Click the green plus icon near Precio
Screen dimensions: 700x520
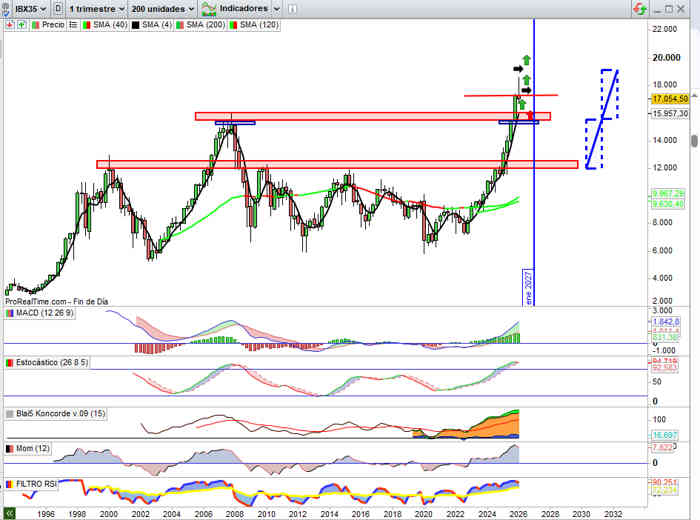pyautogui.click(x=23, y=23)
